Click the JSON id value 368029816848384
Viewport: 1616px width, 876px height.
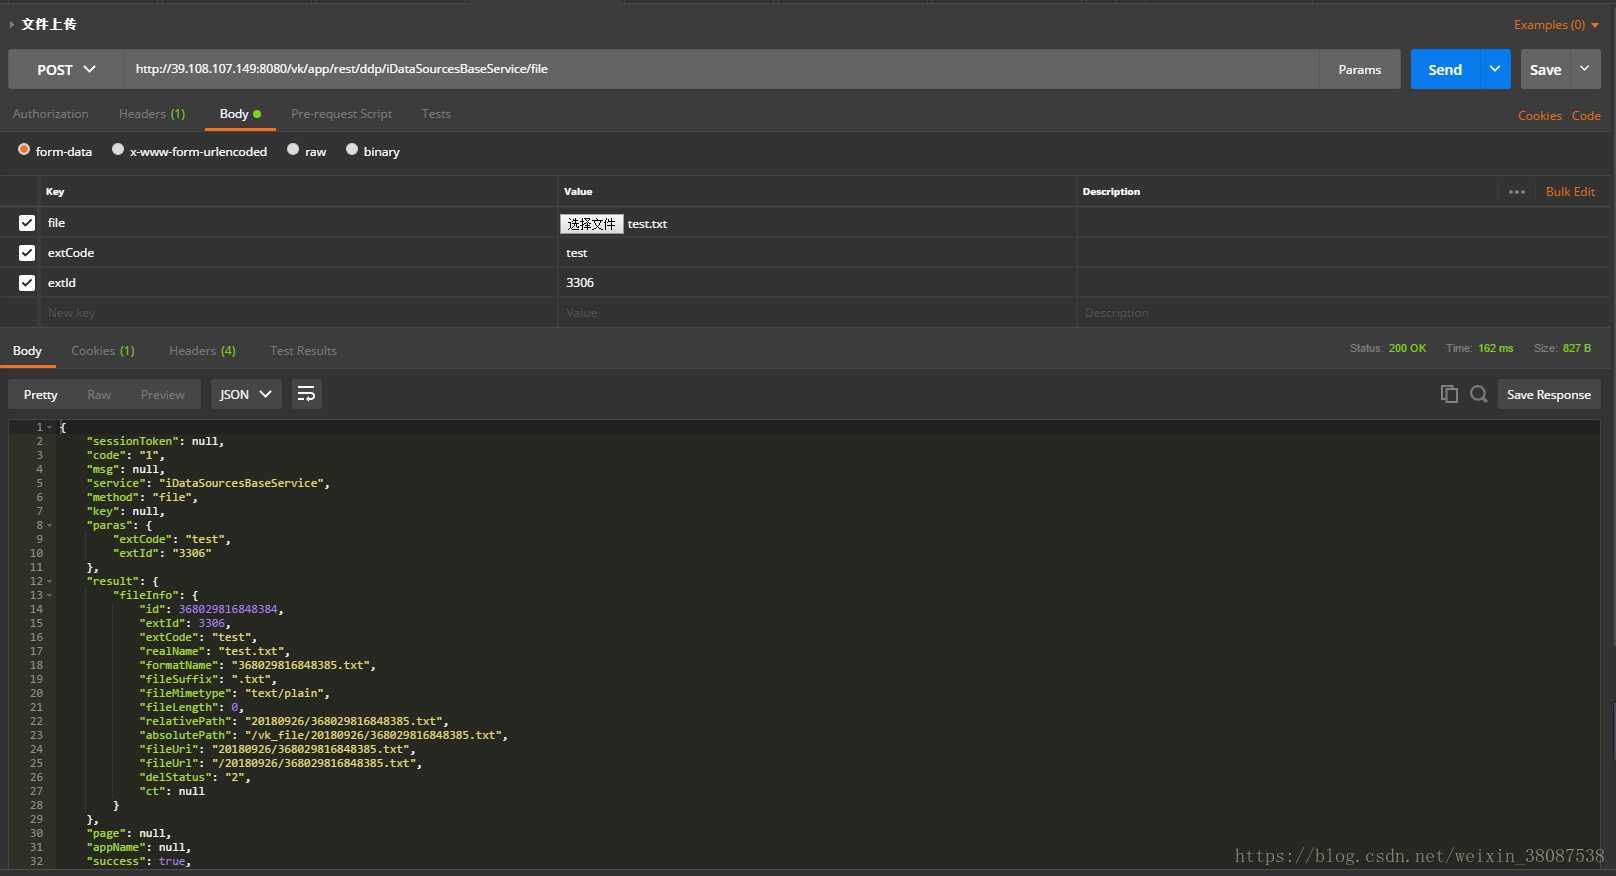click(228, 609)
